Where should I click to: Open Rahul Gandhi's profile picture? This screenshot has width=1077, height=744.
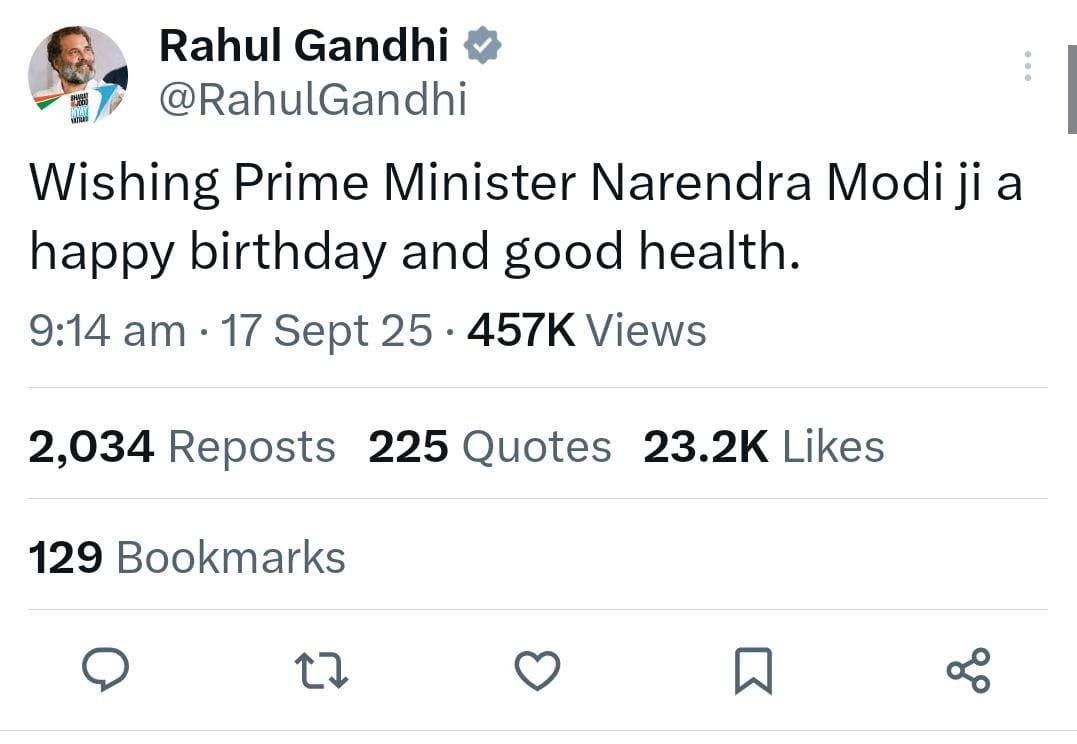point(78,75)
